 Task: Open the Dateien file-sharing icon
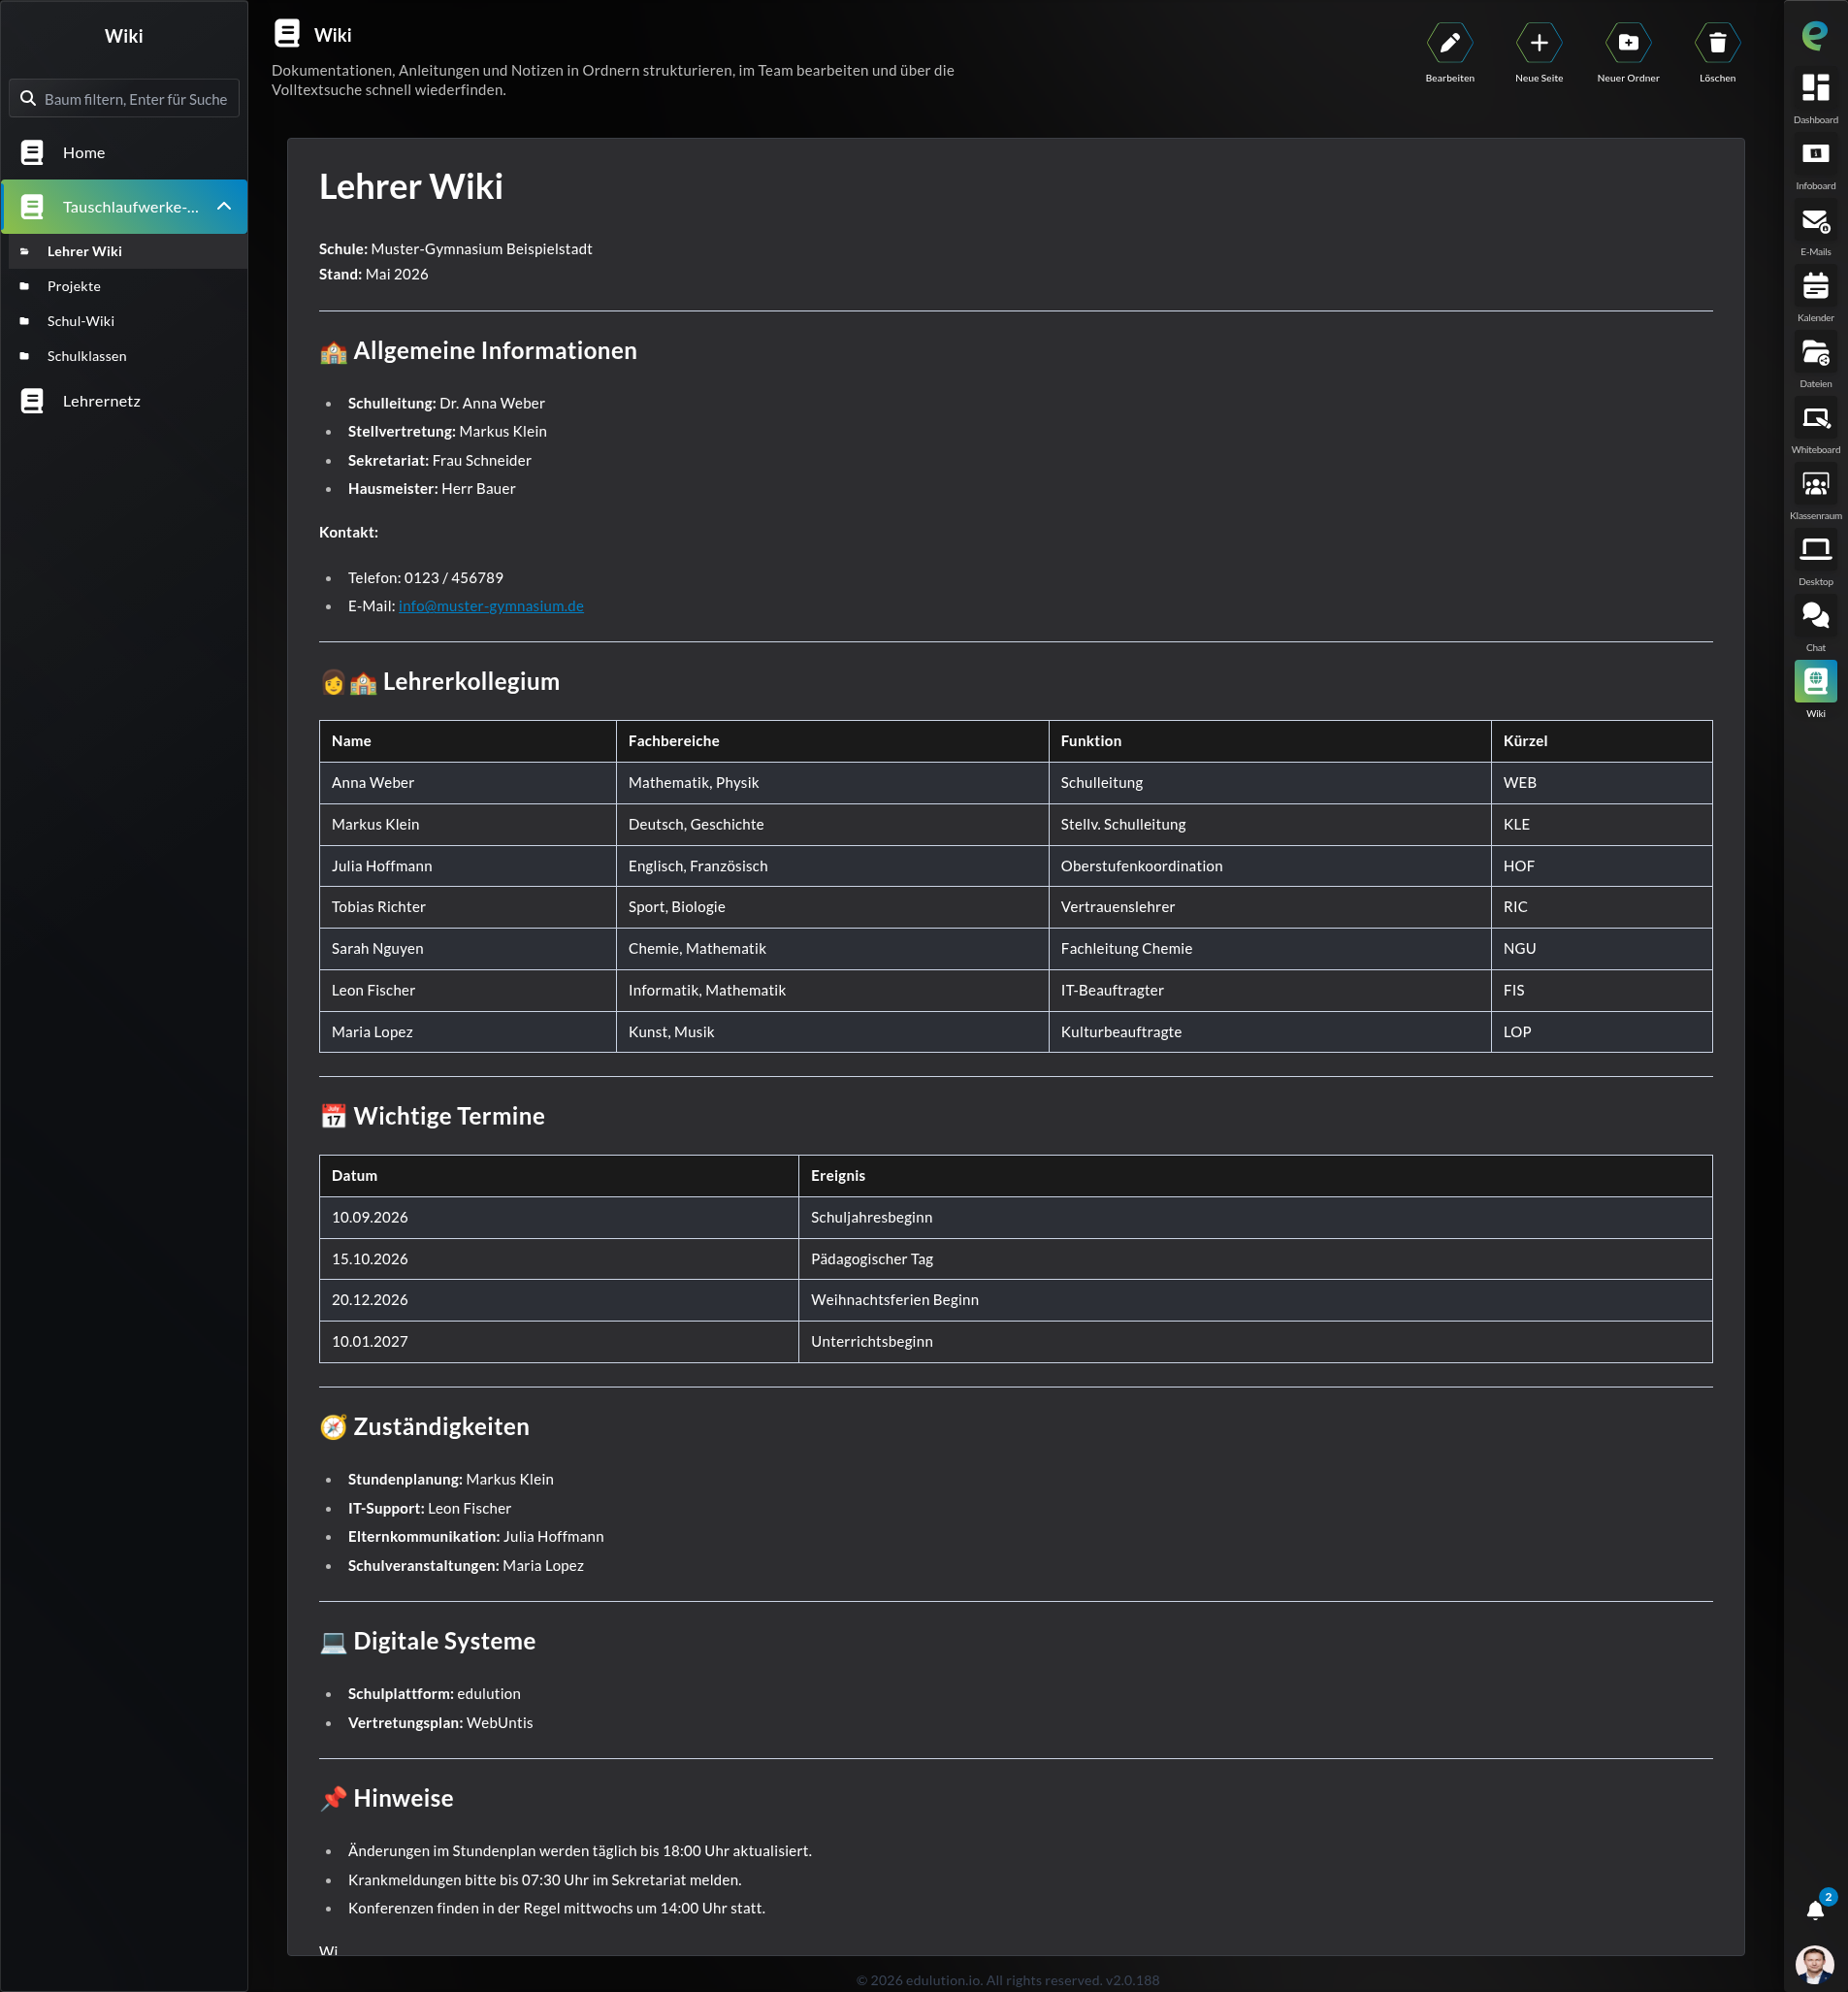[x=1815, y=352]
